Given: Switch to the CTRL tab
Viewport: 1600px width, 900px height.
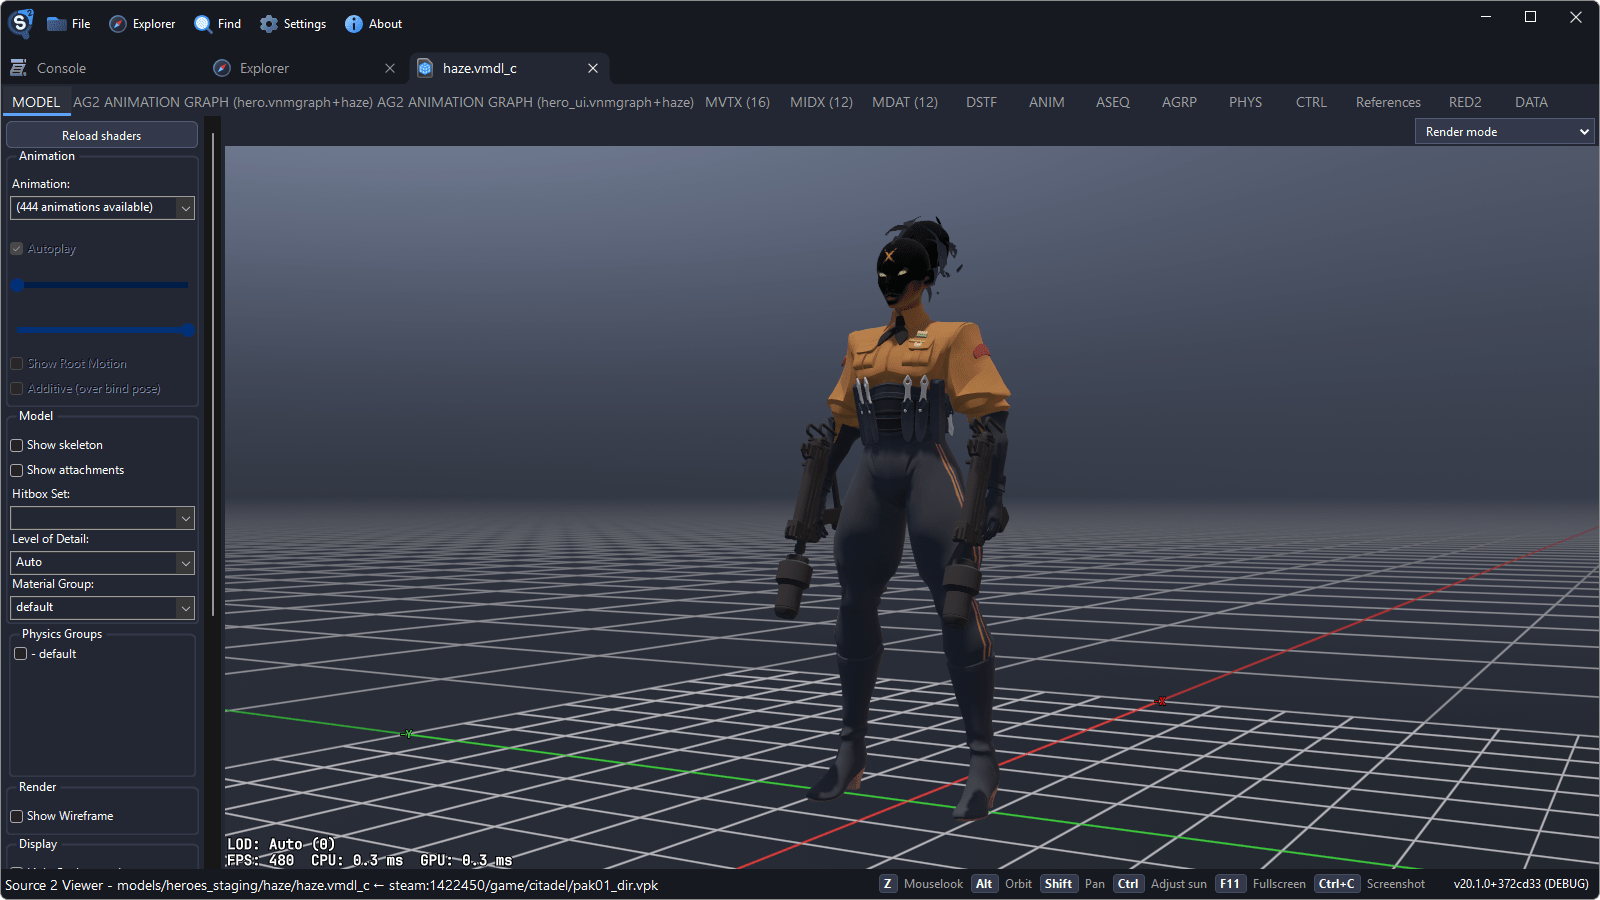Looking at the screenshot, I should tap(1311, 102).
